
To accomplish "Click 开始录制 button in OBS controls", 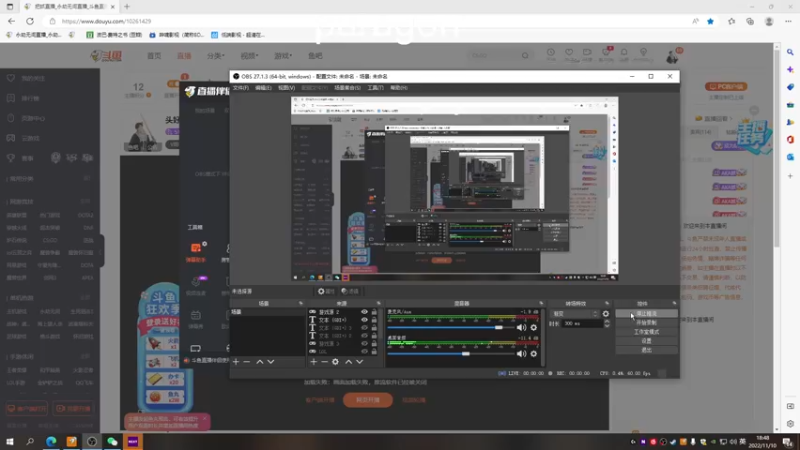I will [646, 323].
